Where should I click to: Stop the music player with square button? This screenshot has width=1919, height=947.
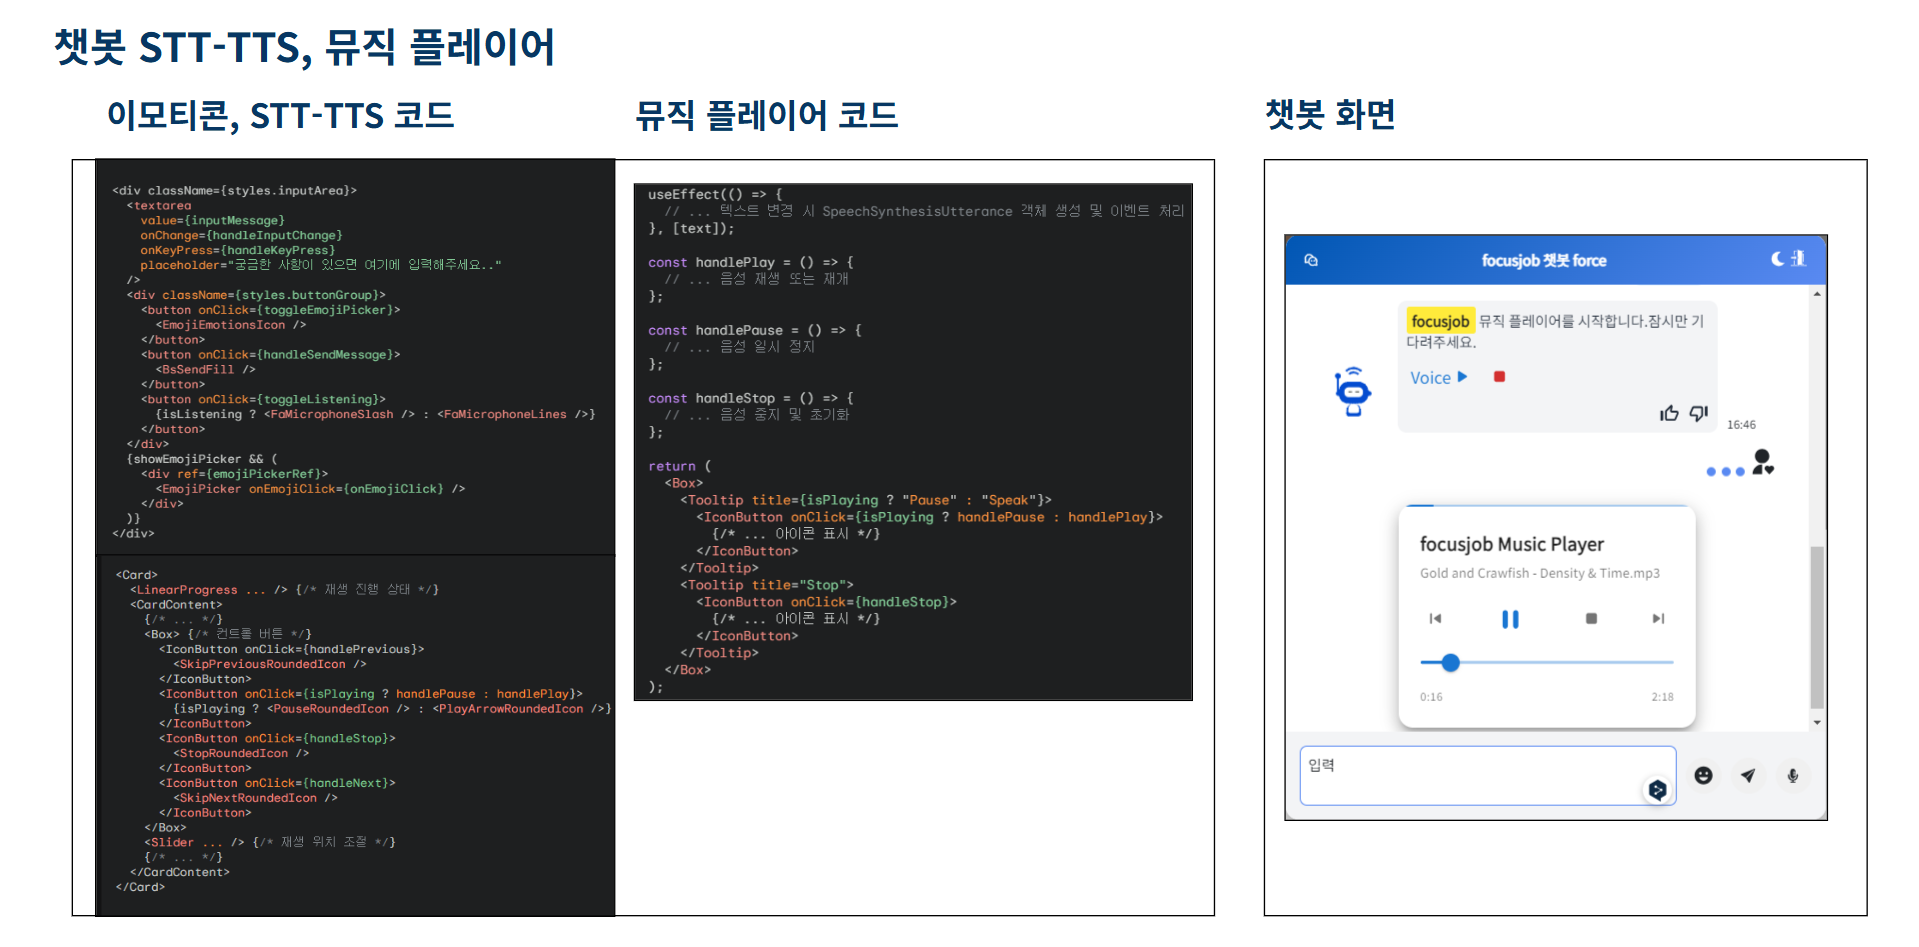(x=1591, y=619)
